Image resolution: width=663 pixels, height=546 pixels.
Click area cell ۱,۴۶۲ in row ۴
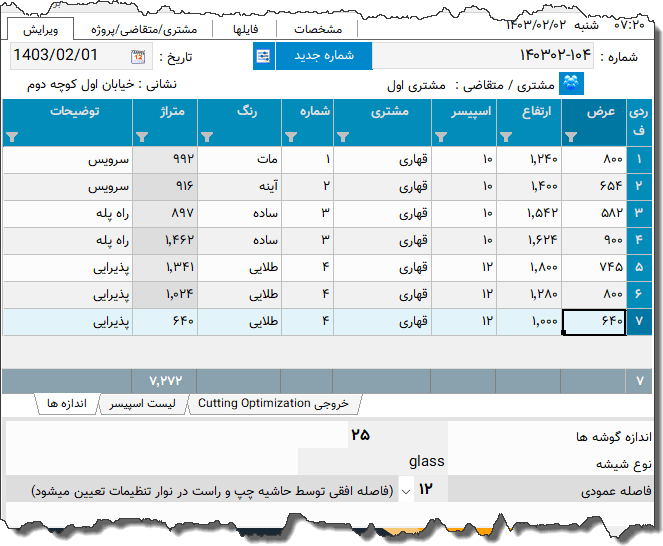pos(165,240)
